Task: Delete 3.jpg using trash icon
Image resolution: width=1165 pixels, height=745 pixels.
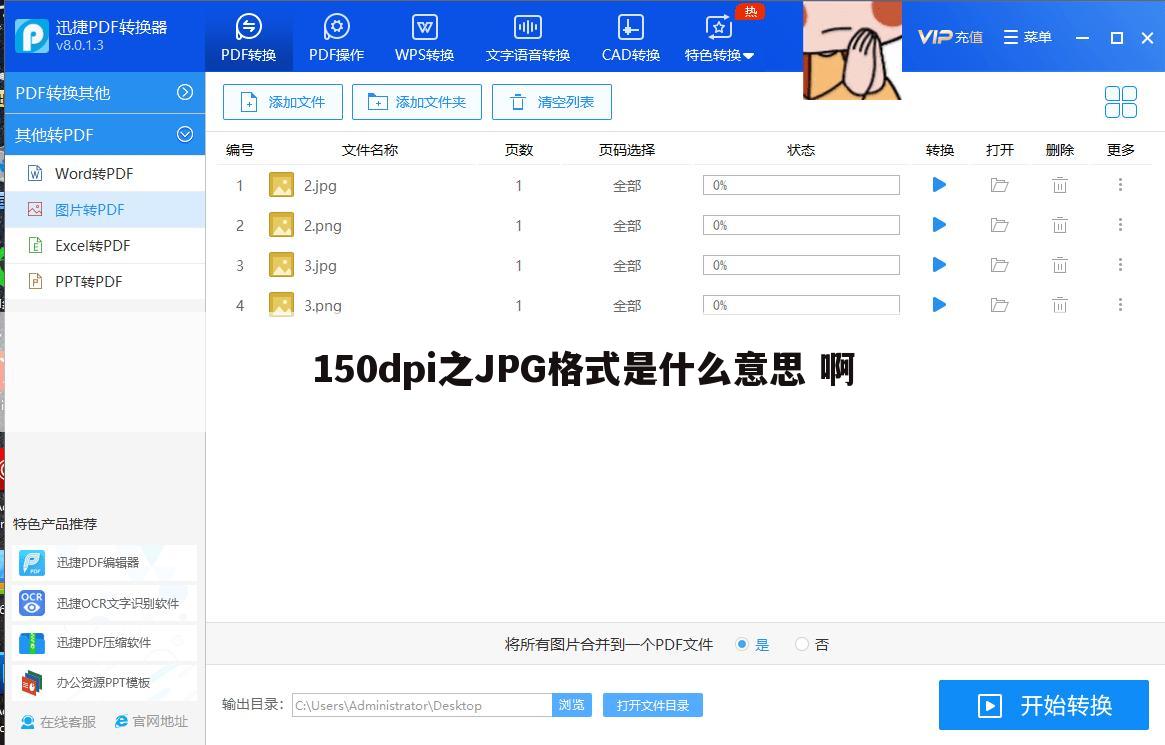Action: [x=1059, y=265]
